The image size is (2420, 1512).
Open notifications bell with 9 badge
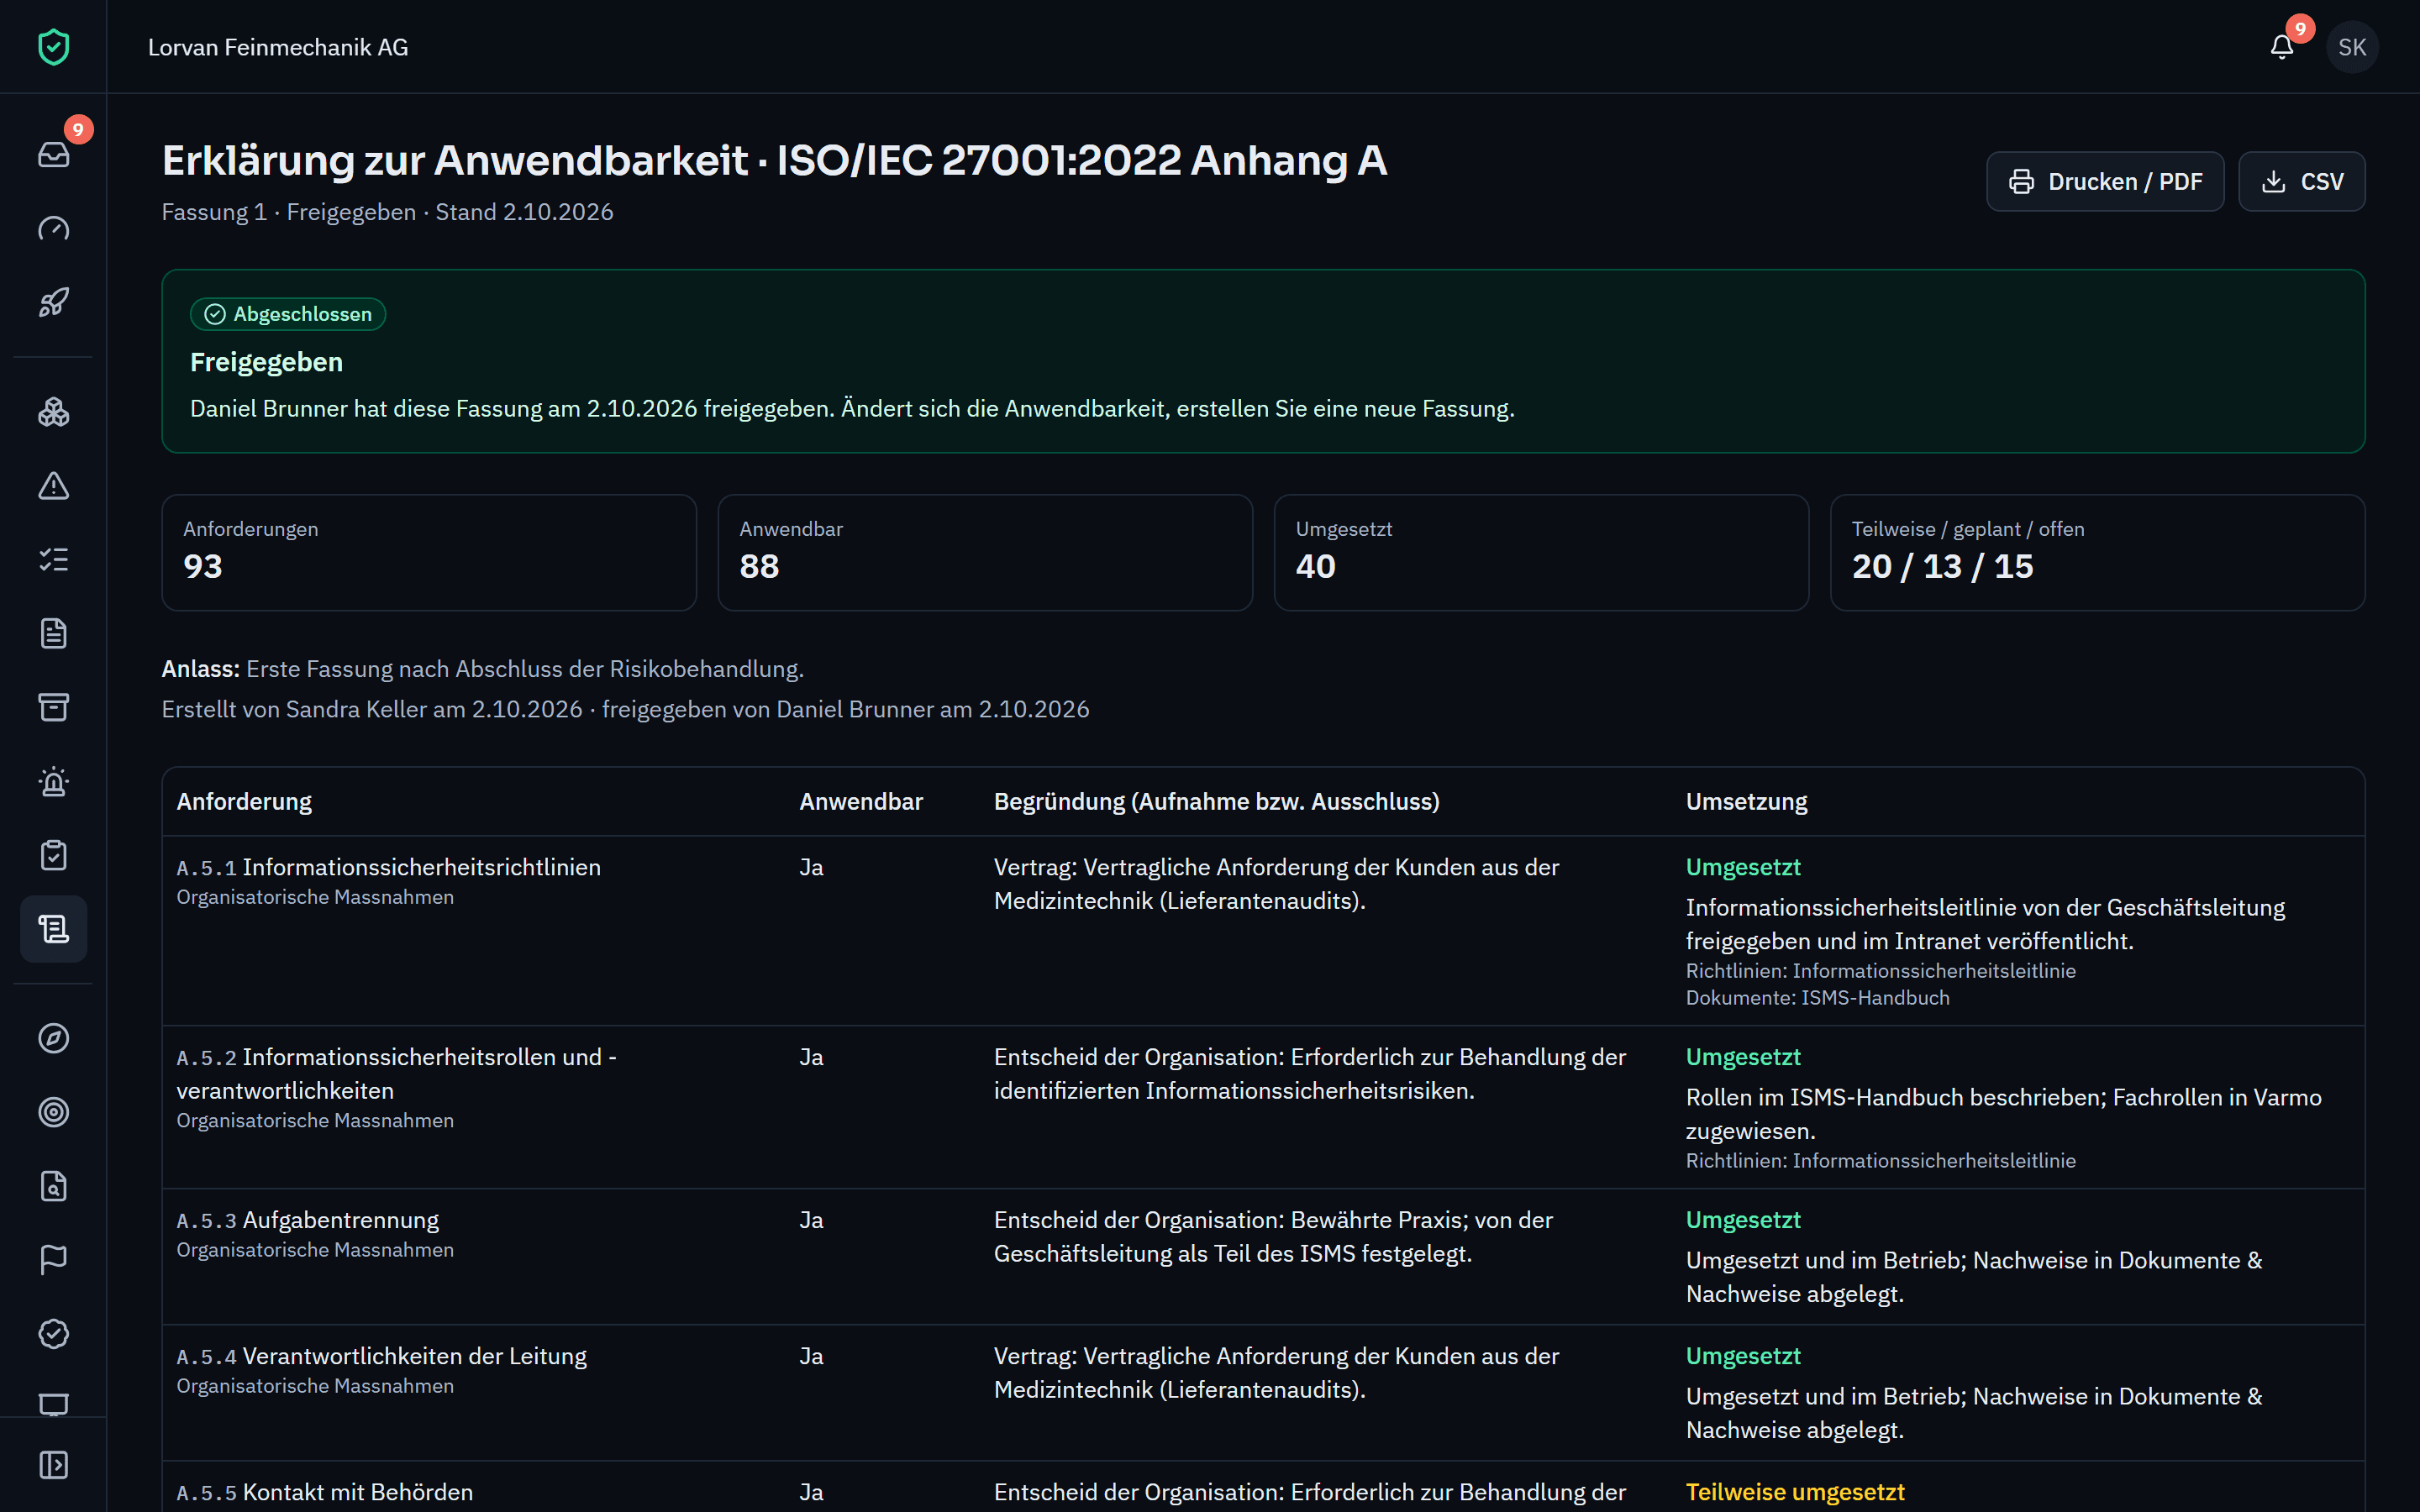2282,47
